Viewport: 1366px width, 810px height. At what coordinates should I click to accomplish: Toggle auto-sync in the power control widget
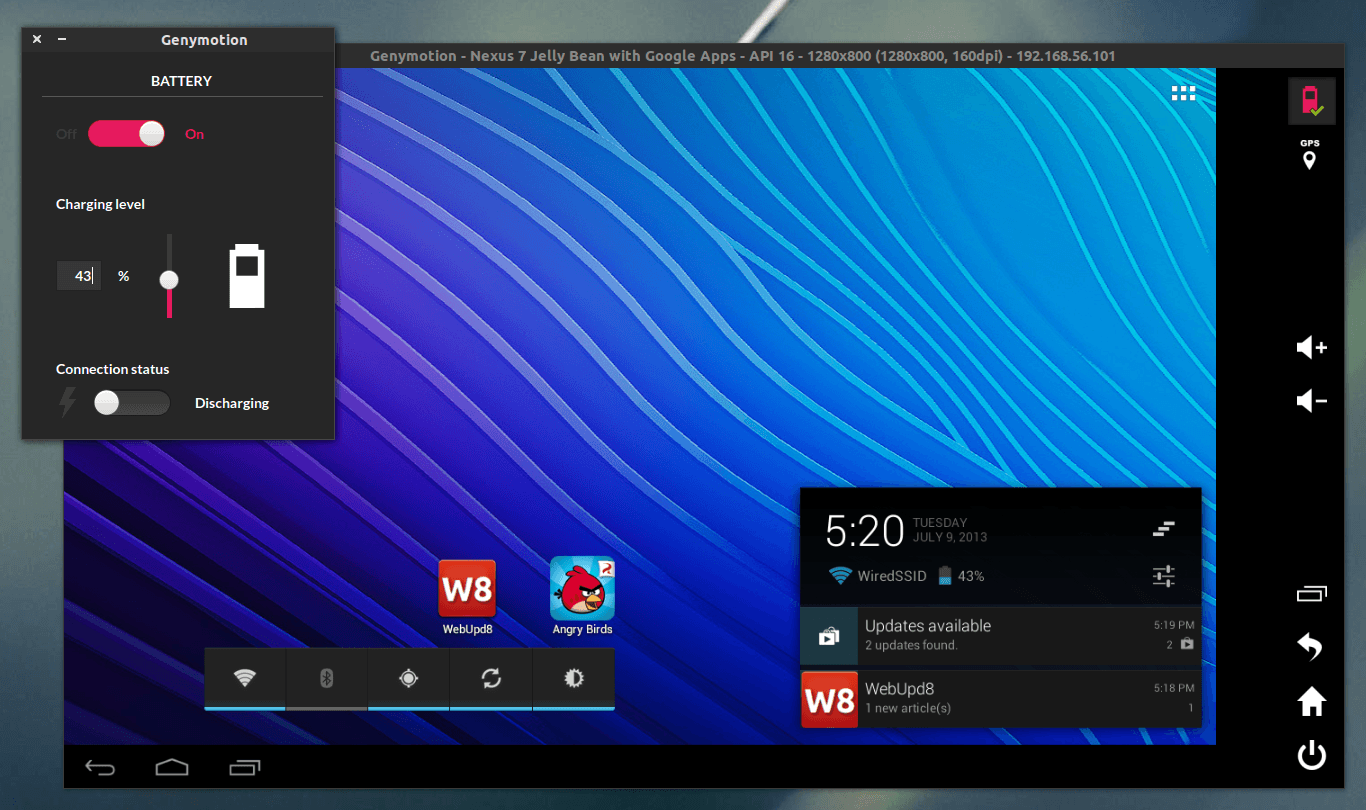[491, 678]
